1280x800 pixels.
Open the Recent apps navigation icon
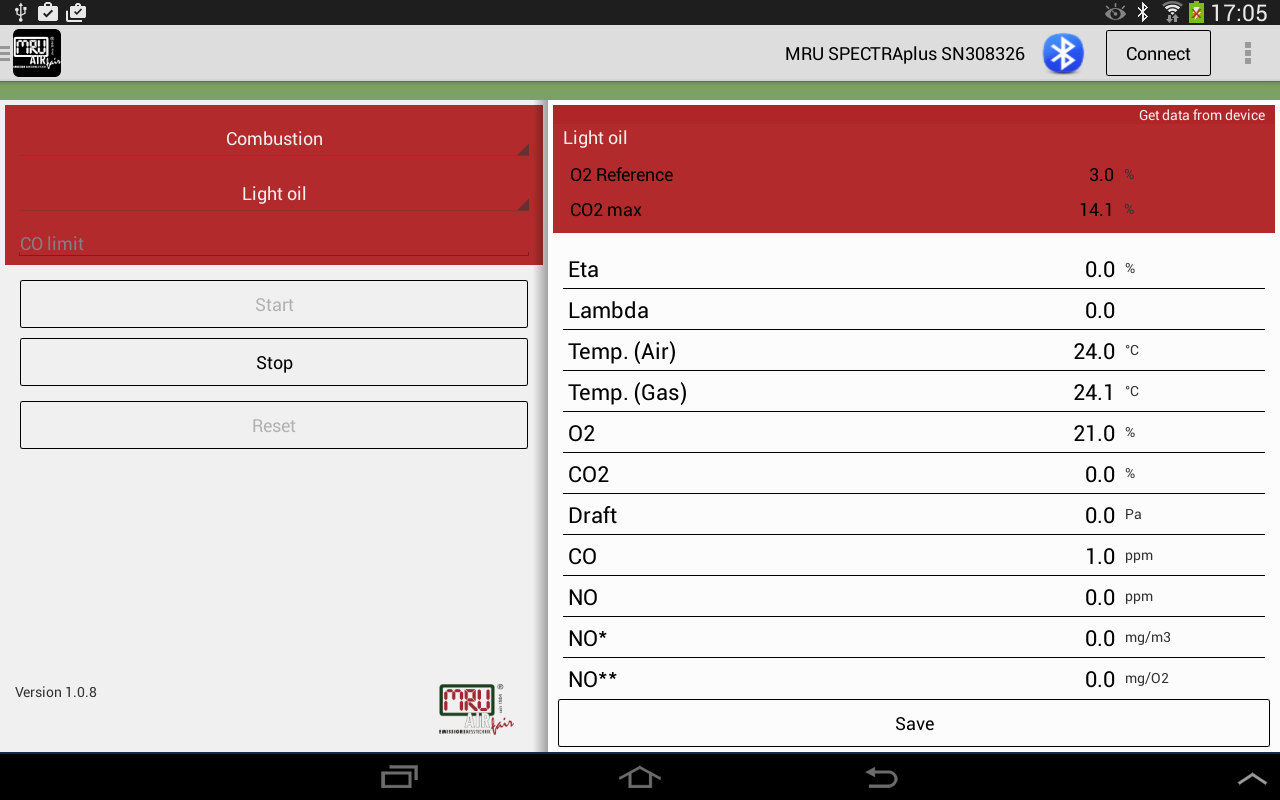pyautogui.click(x=399, y=777)
